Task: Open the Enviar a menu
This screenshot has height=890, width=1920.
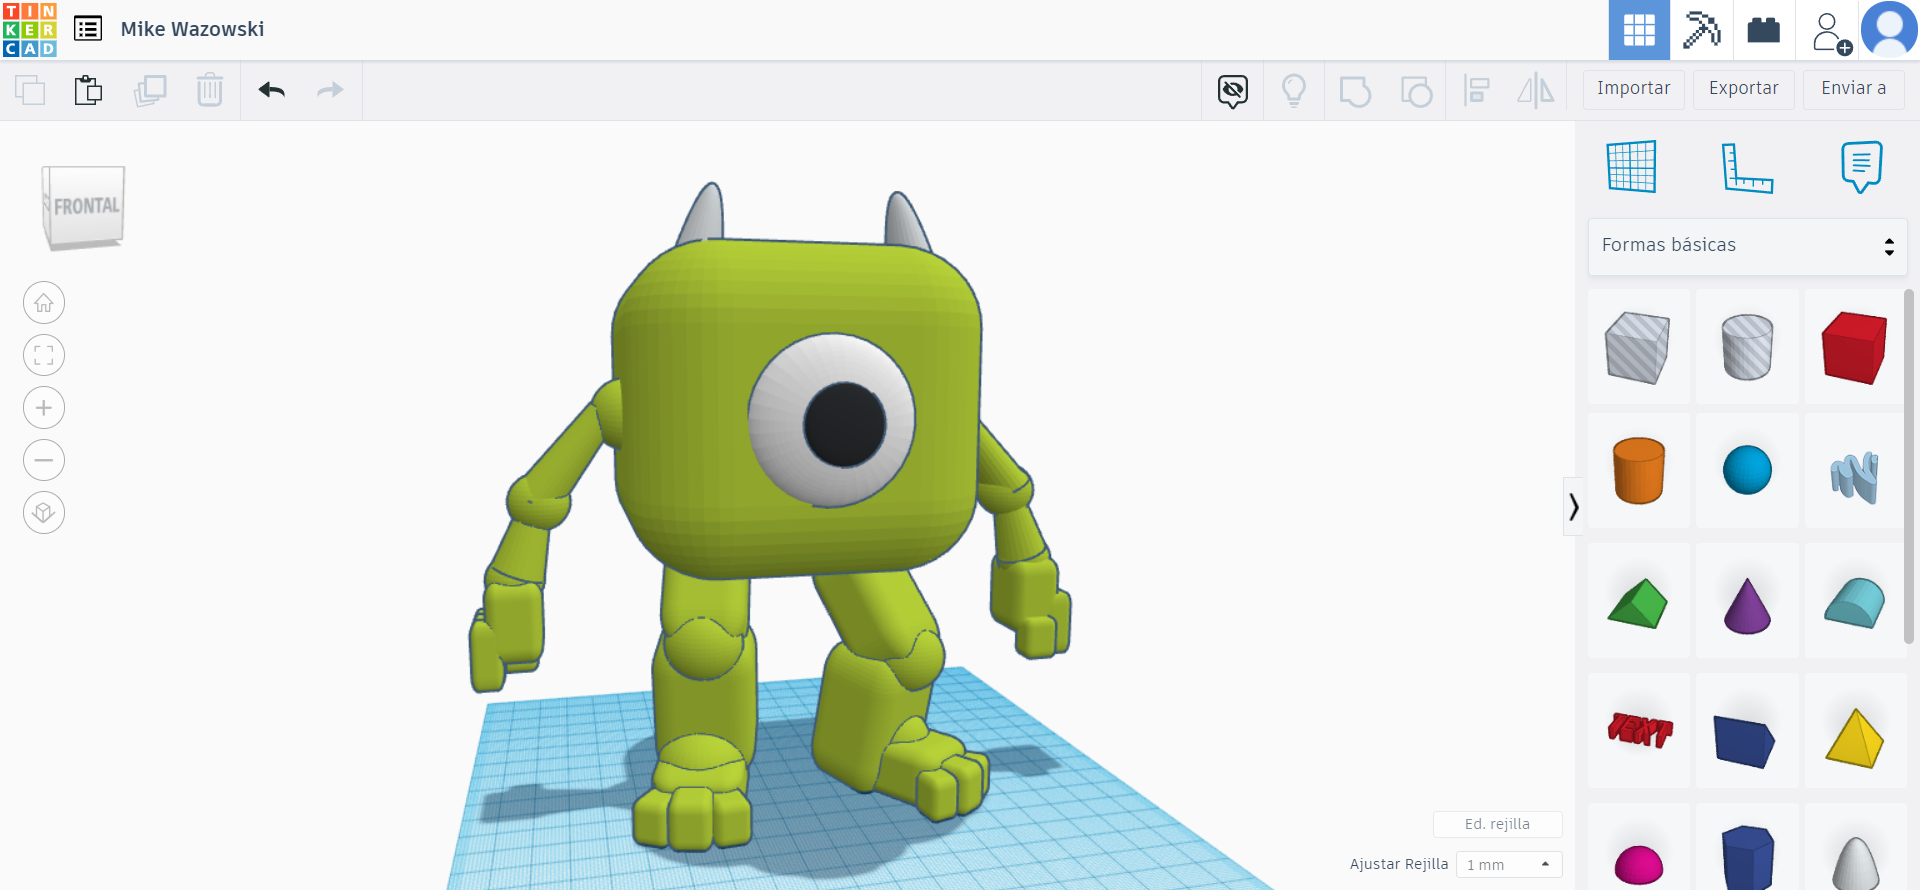Action: (1854, 89)
